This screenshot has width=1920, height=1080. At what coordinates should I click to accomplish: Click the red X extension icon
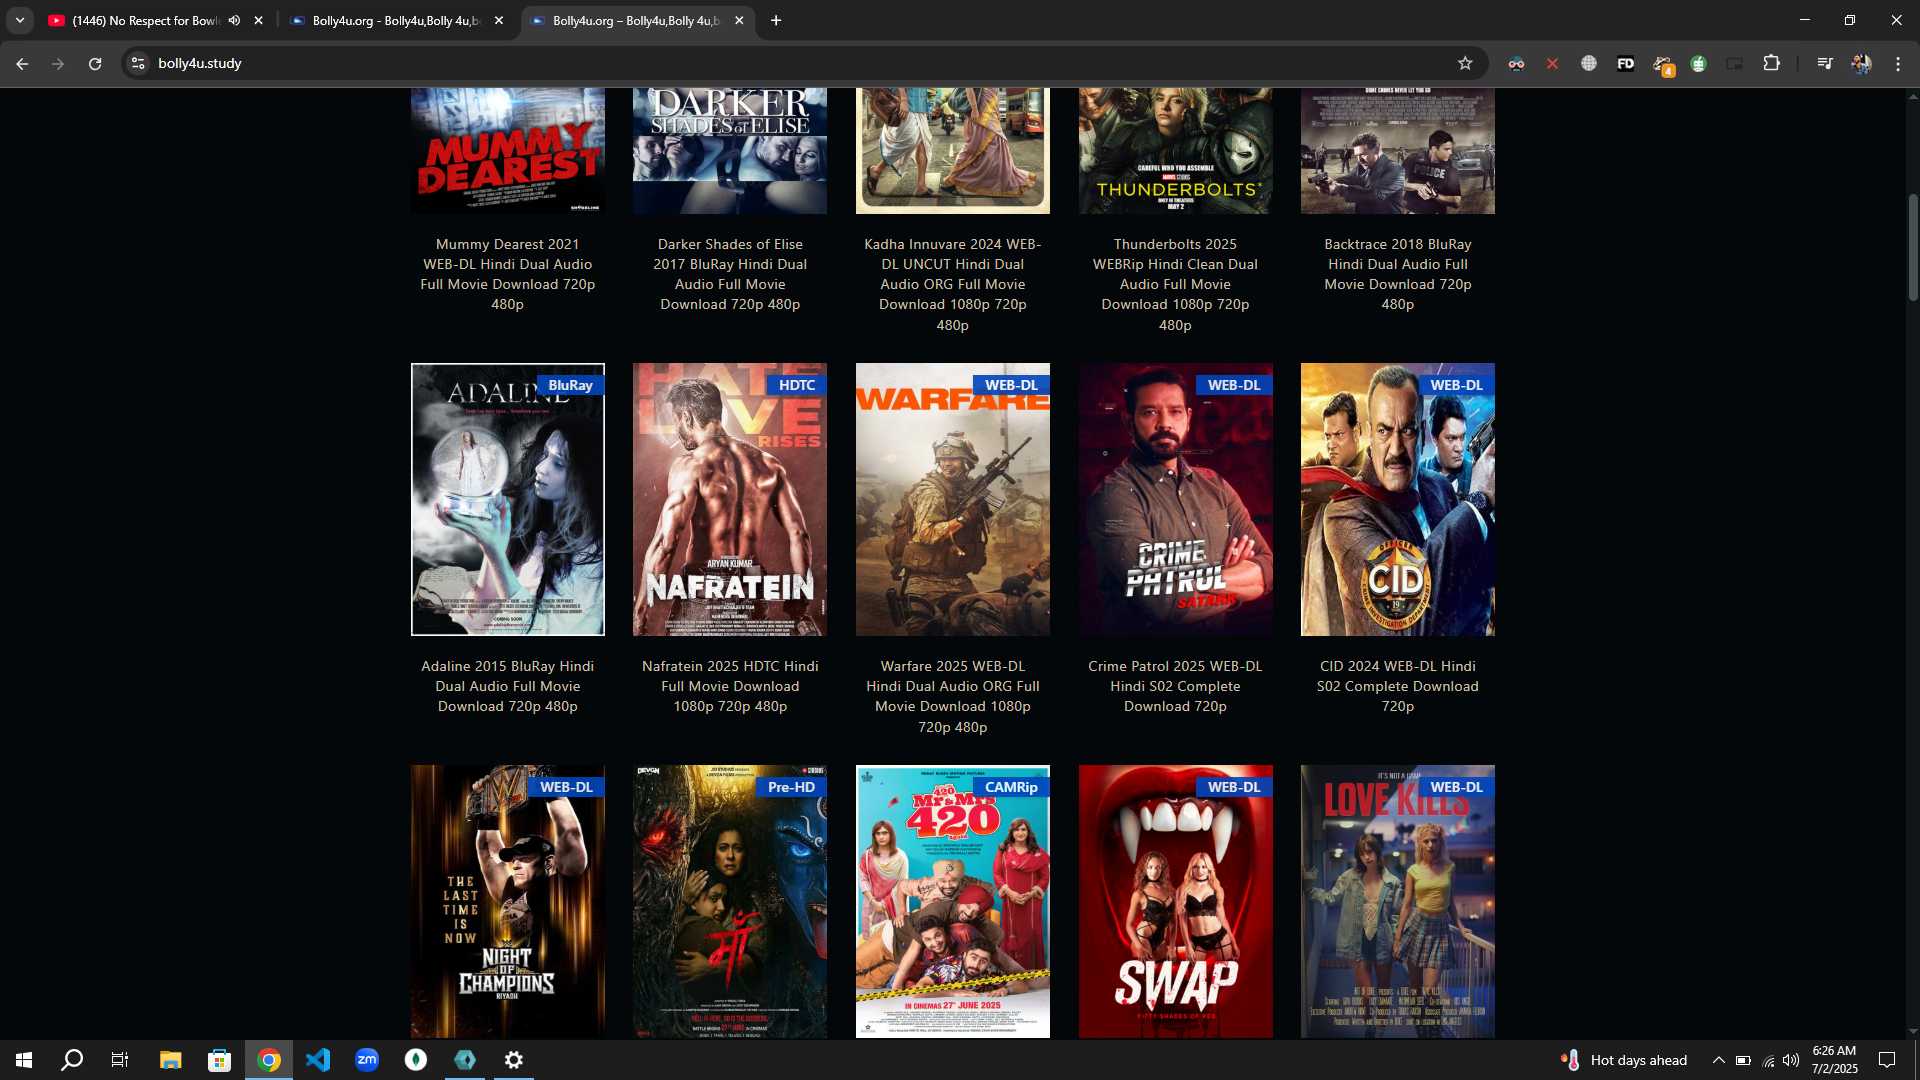pos(1552,63)
